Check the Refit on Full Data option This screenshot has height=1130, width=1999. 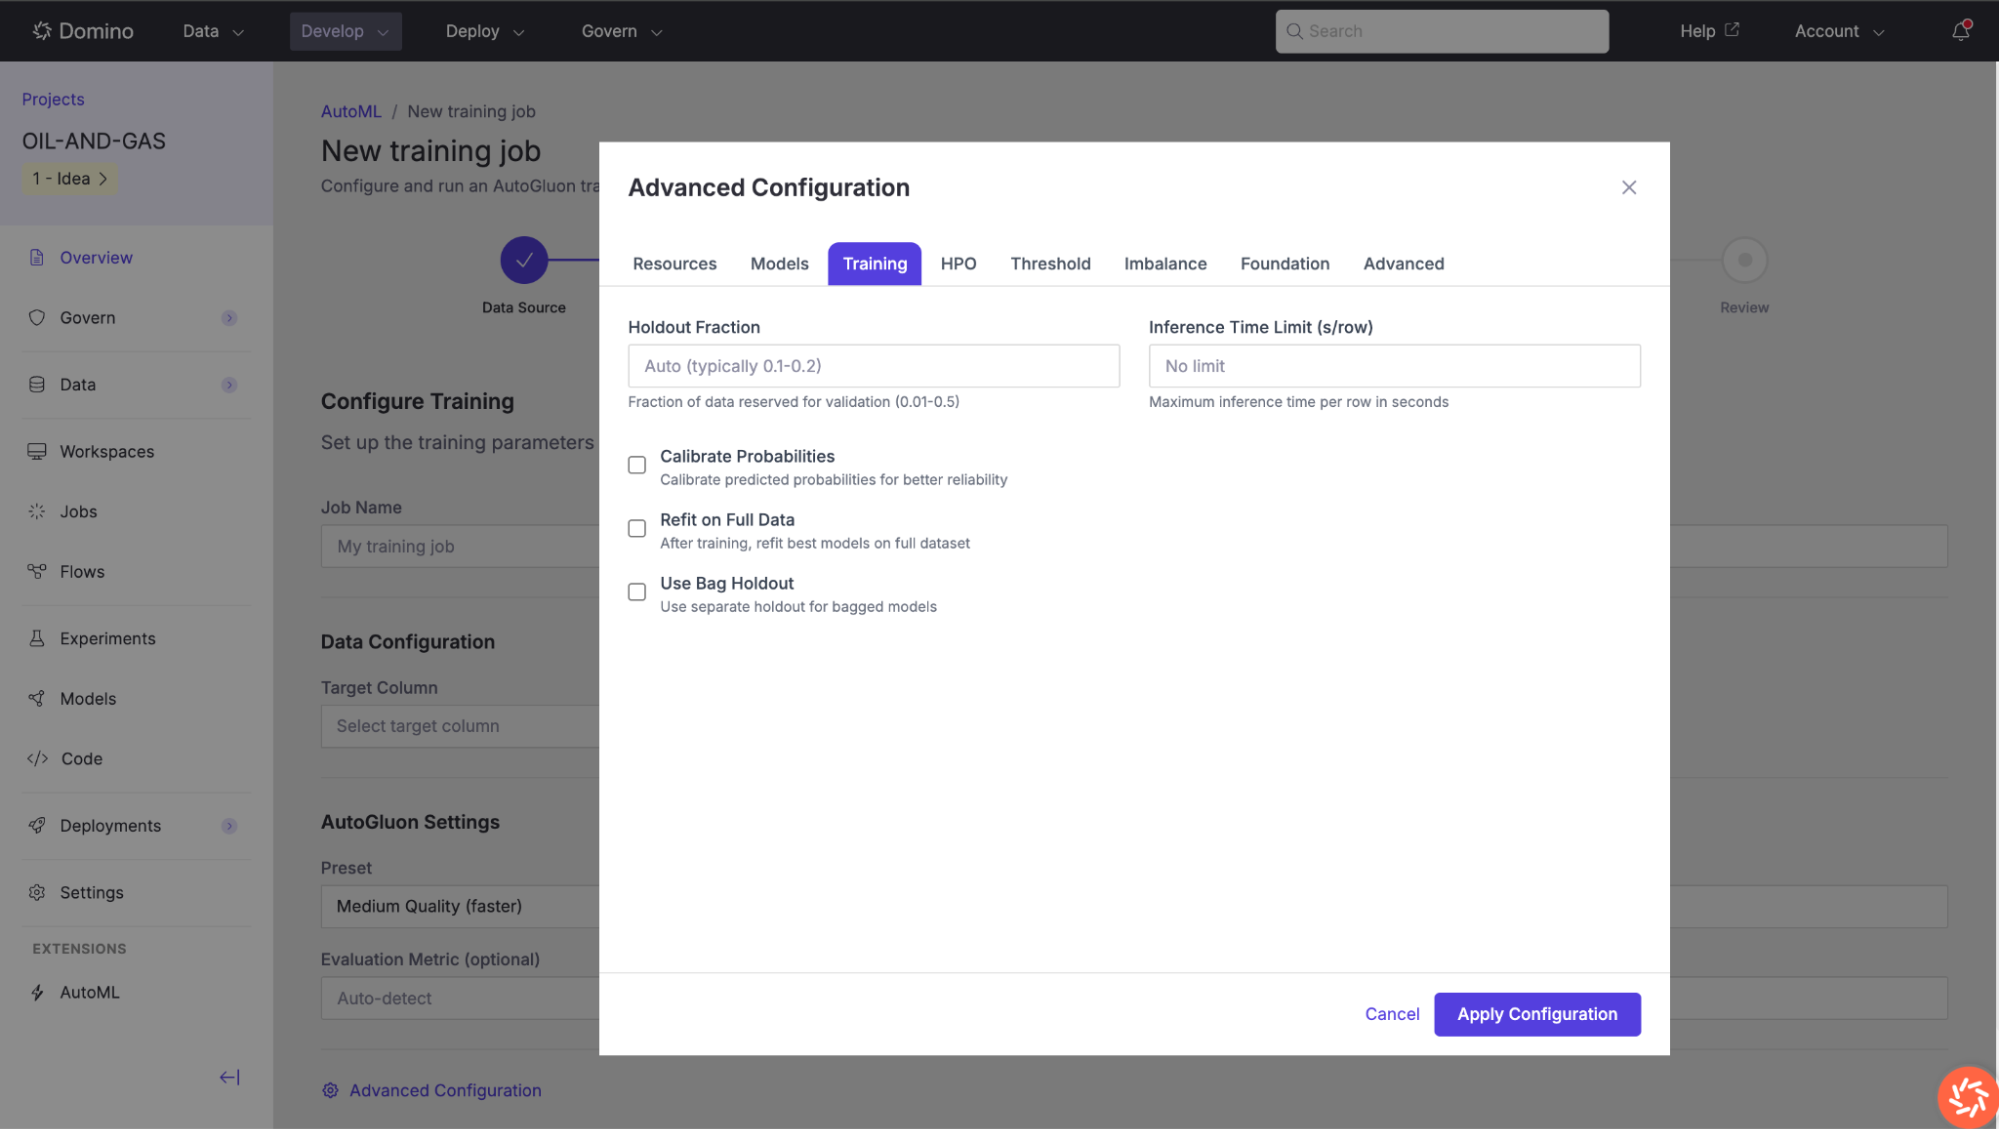637,528
